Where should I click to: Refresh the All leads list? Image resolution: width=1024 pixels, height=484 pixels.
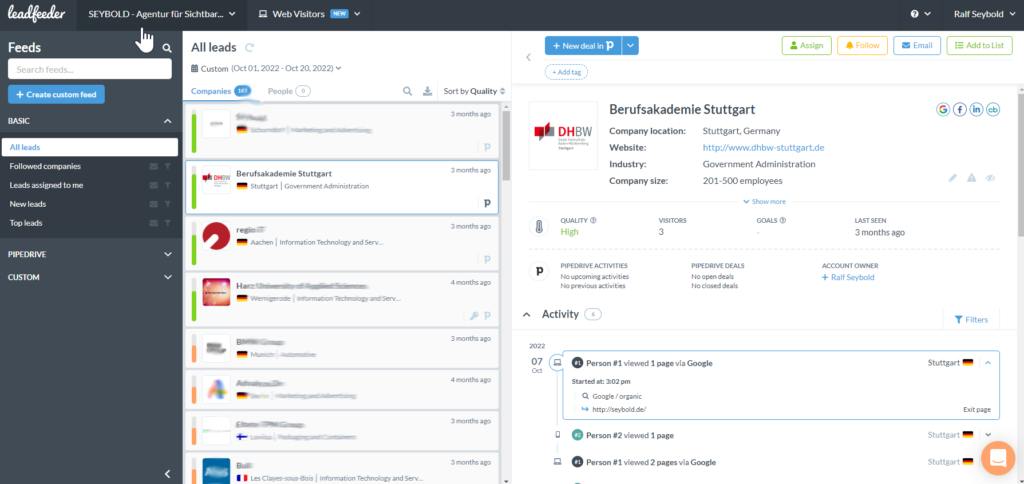pyautogui.click(x=249, y=47)
